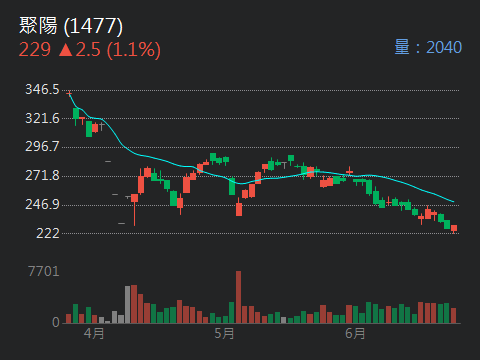This screenshot has height=360, width=480.
Task: Click the 6月 date axis label
Action: (355, 333)
